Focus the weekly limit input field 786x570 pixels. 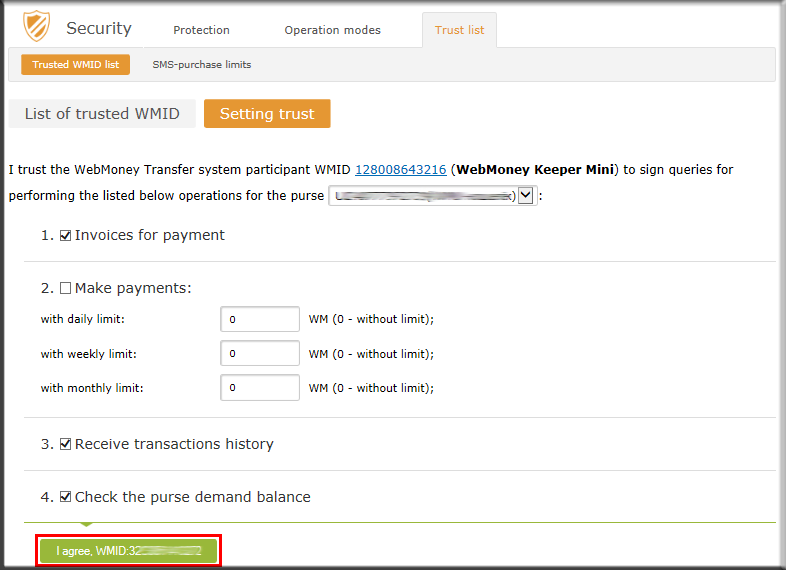(260, 353)
